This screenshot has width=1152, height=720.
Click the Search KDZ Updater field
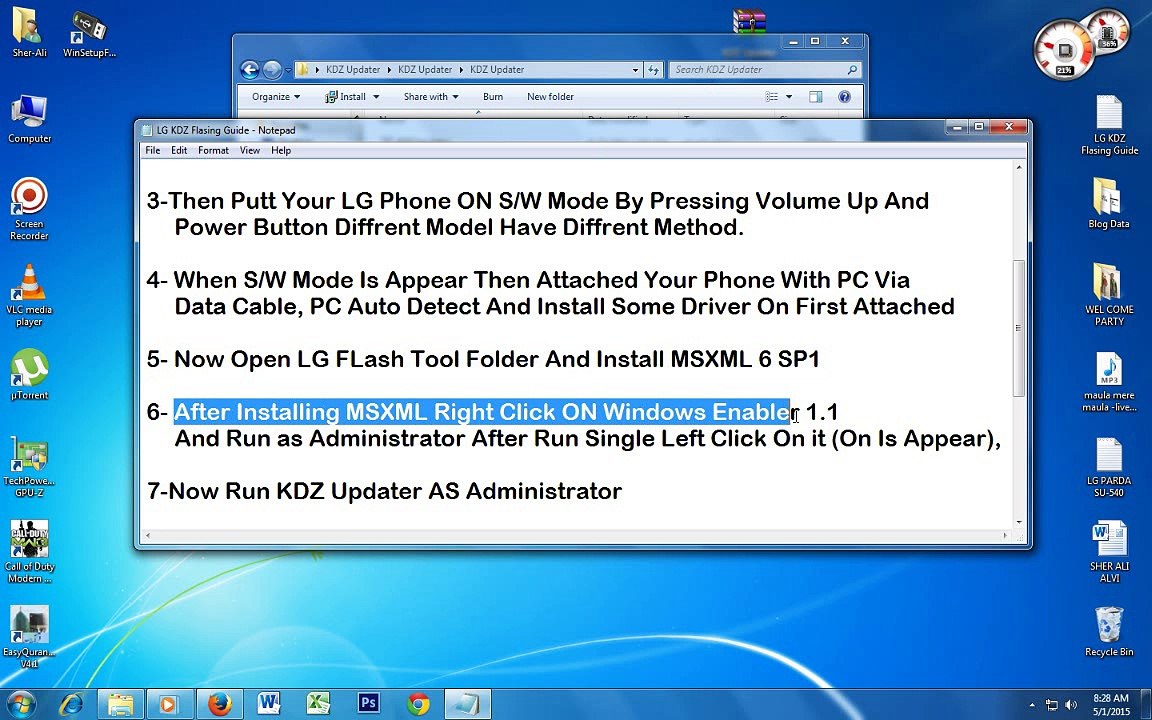click(x=764, y=70)
